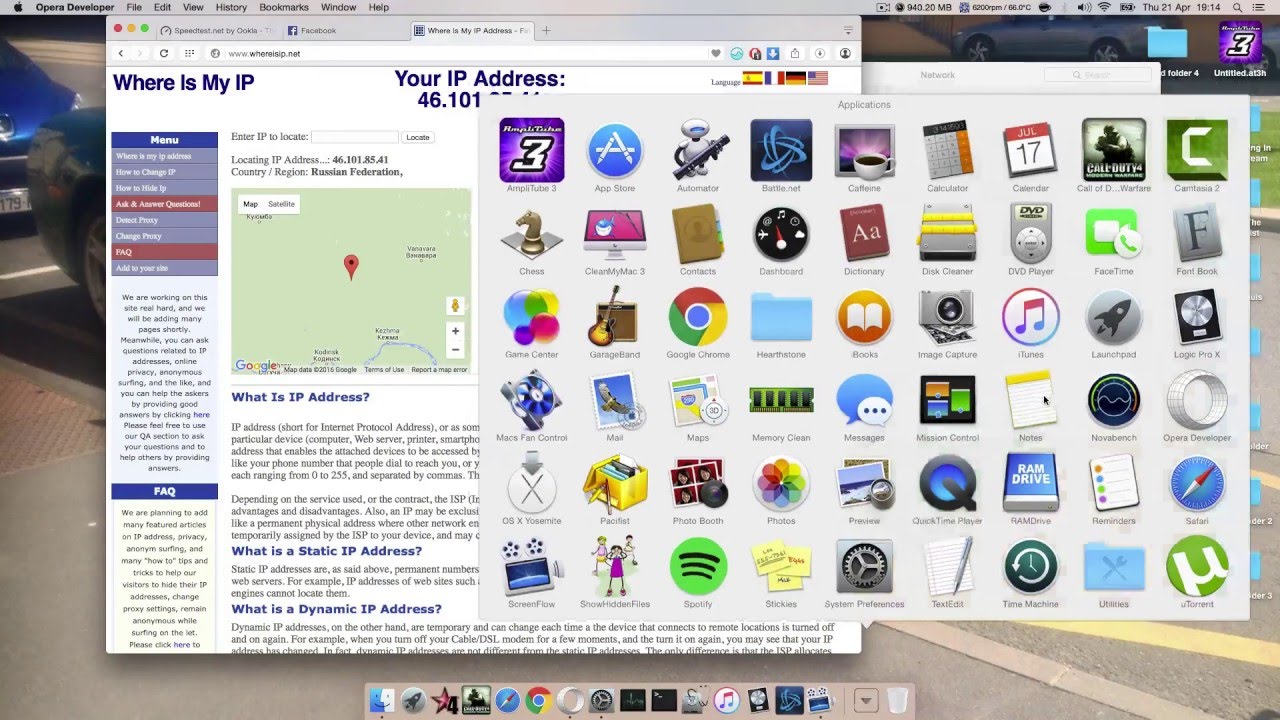Launch GarageBand guitar icon

[615, 316]
